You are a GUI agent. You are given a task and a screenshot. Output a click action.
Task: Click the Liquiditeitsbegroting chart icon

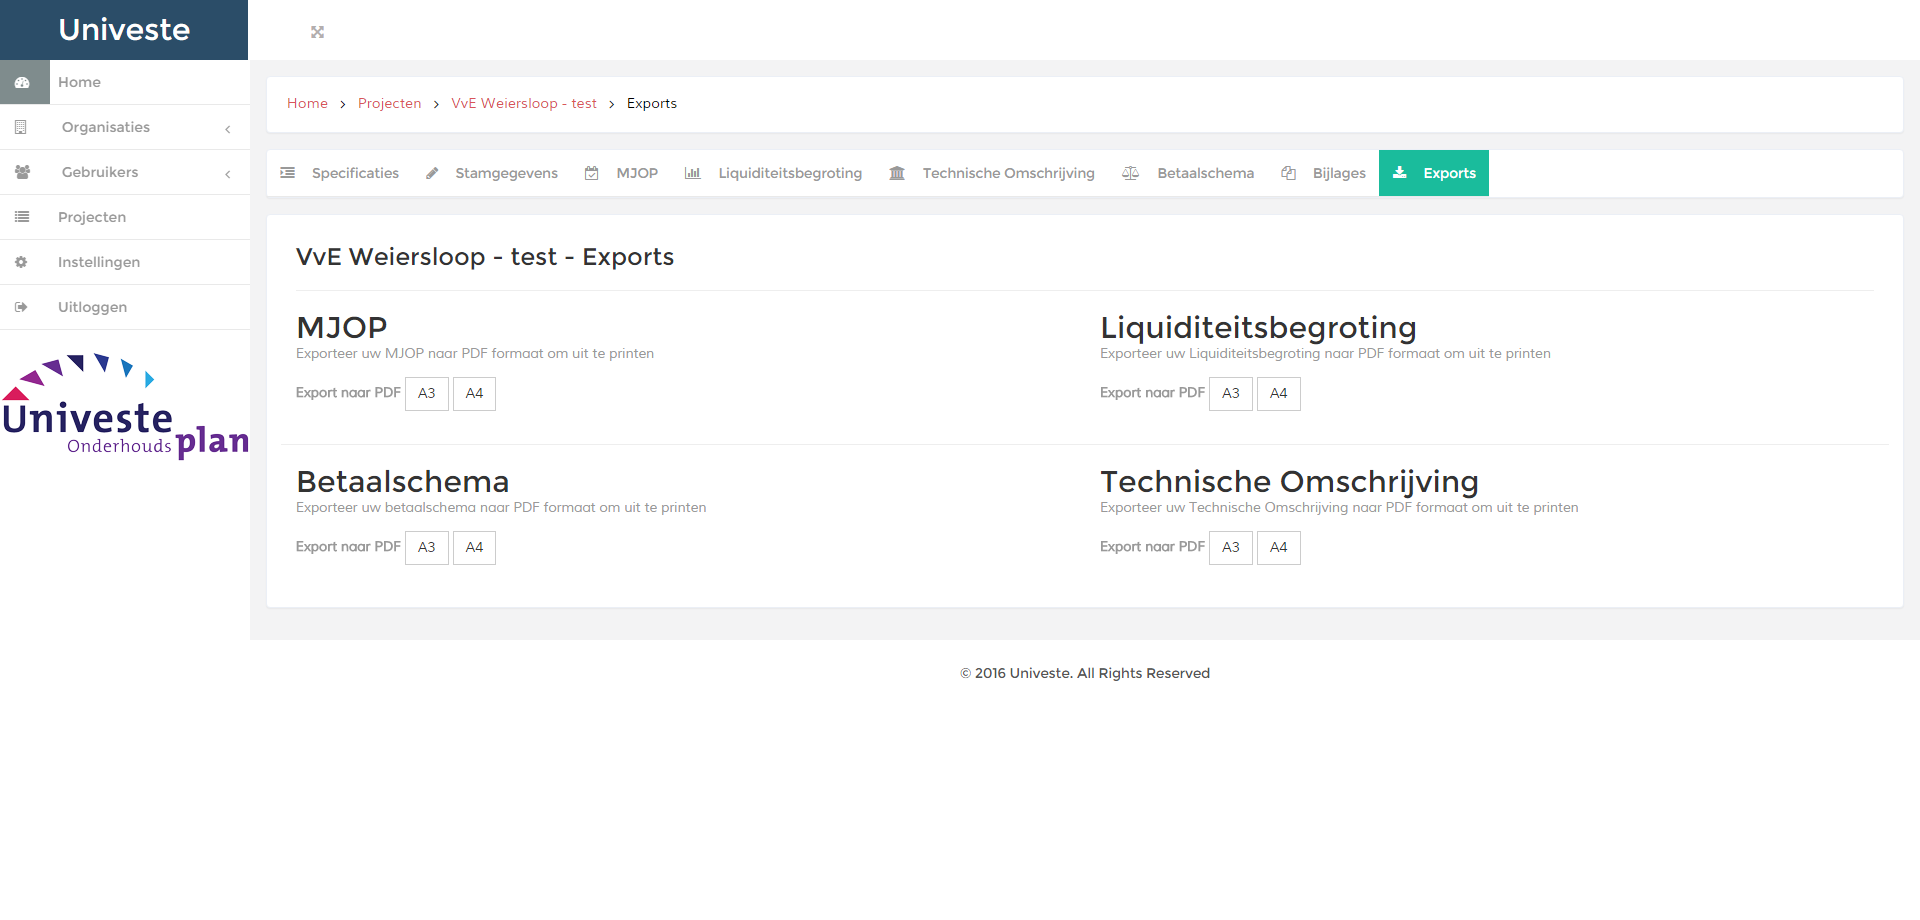point(693,173)
